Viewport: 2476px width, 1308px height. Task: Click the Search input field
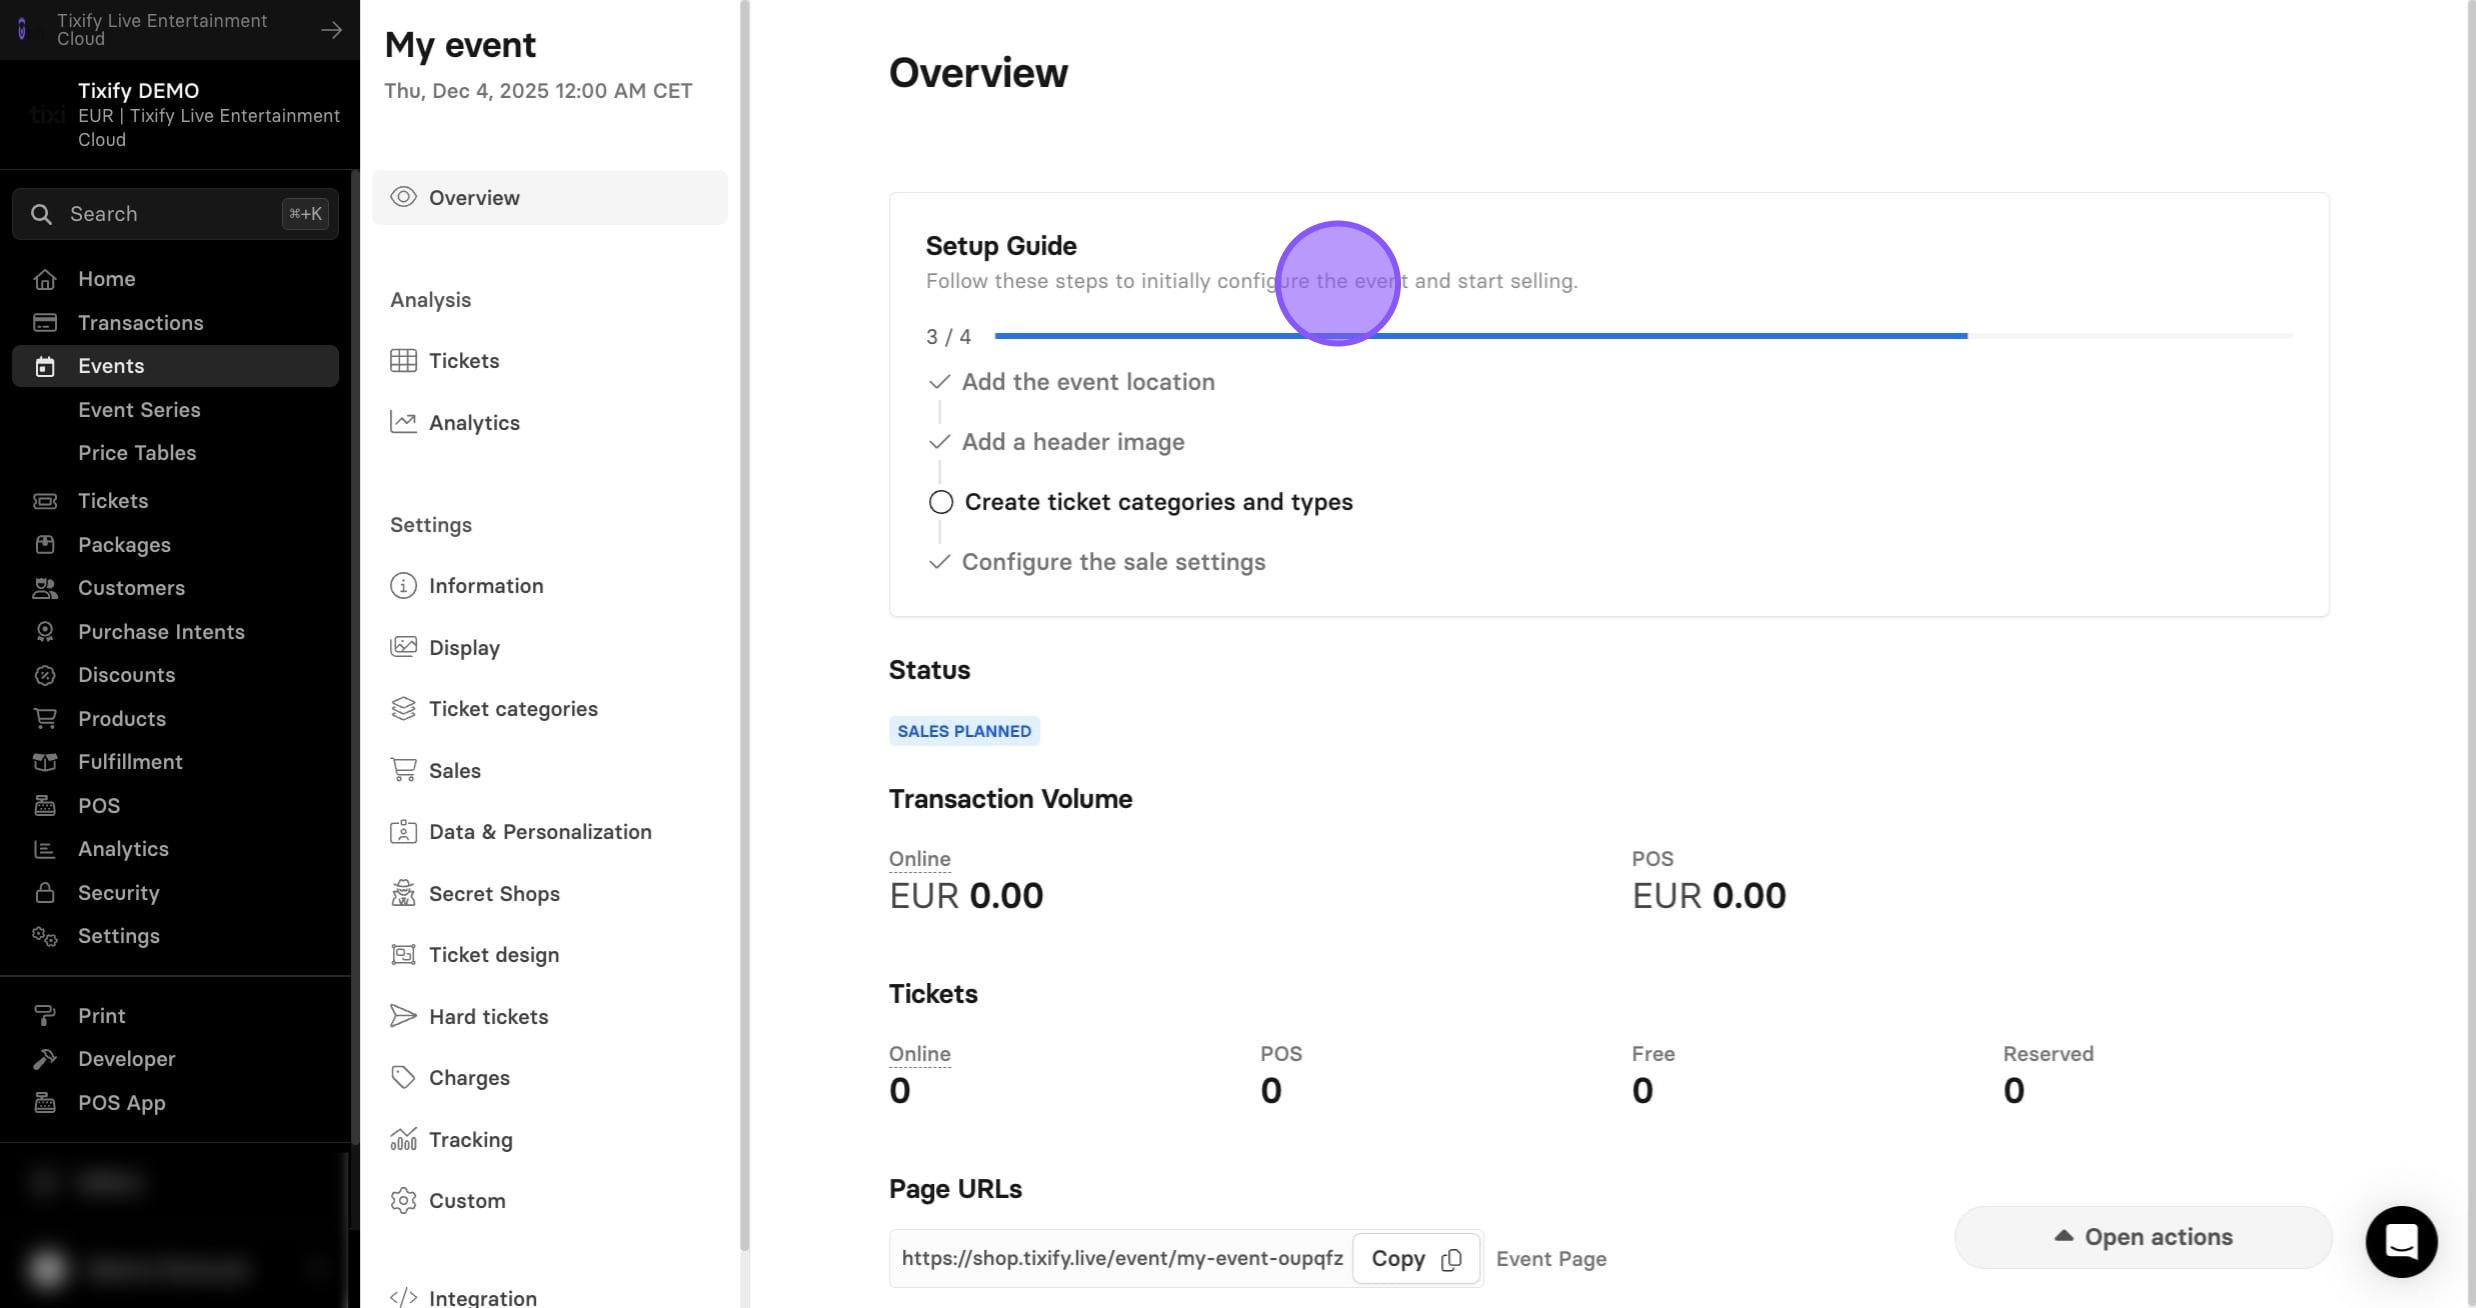pyautogui.click(x=175, y=214)
